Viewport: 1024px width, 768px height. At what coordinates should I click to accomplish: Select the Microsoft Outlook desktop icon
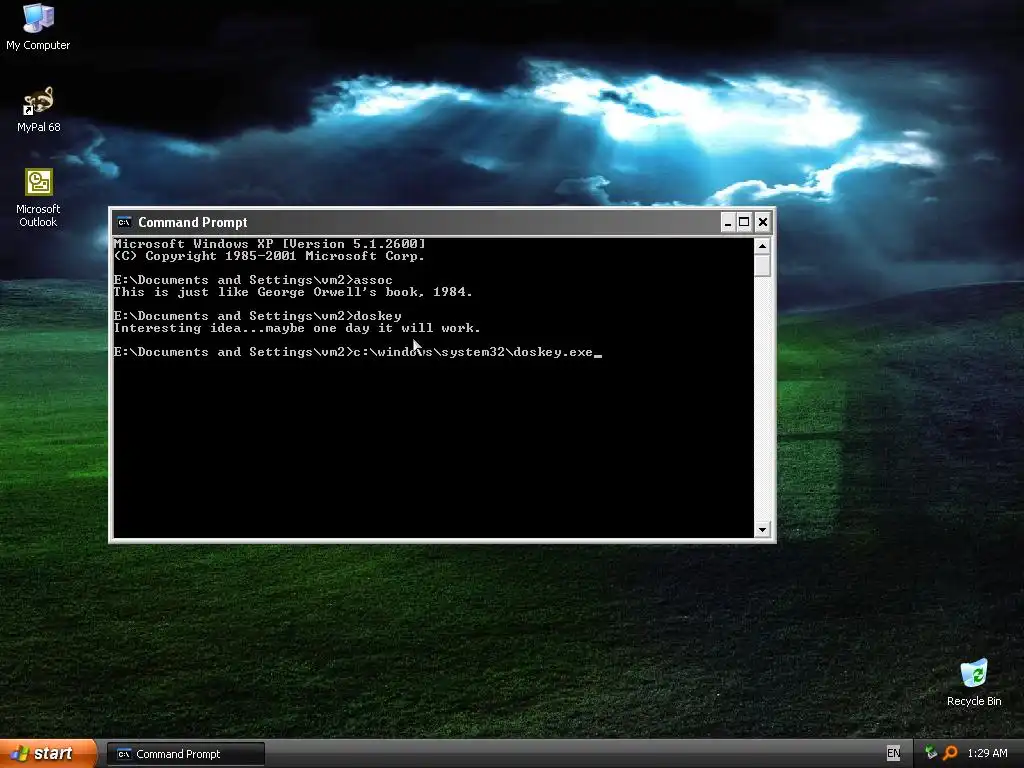click(38, 198)
